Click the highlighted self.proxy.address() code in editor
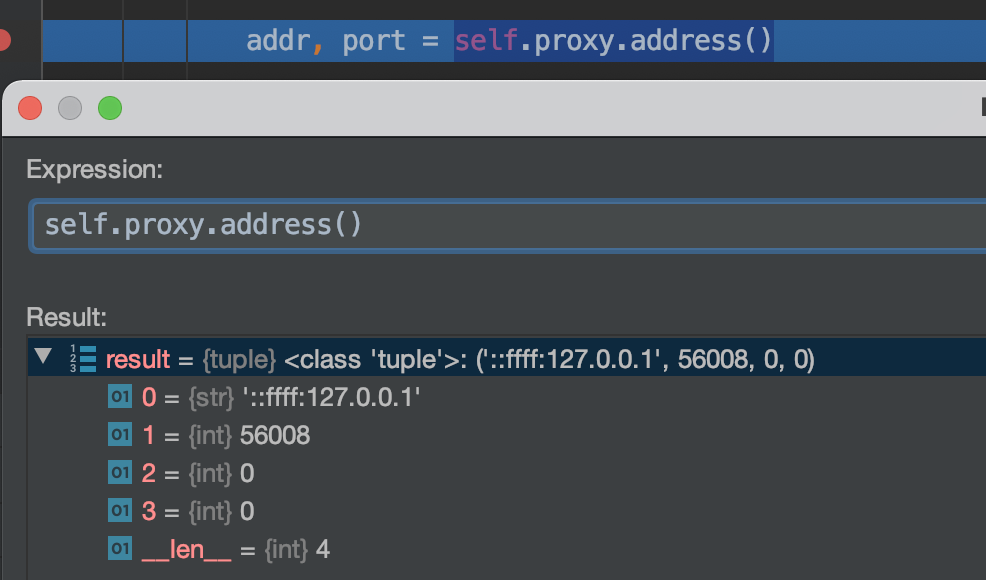The image size is (986, 580). pos(613,40)
